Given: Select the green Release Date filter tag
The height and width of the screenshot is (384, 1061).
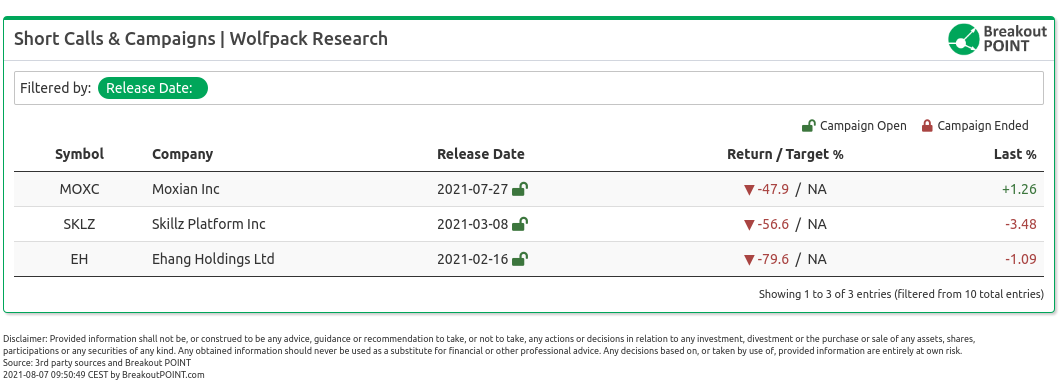Looking at the screenshot, I should [x=153, y=88].
